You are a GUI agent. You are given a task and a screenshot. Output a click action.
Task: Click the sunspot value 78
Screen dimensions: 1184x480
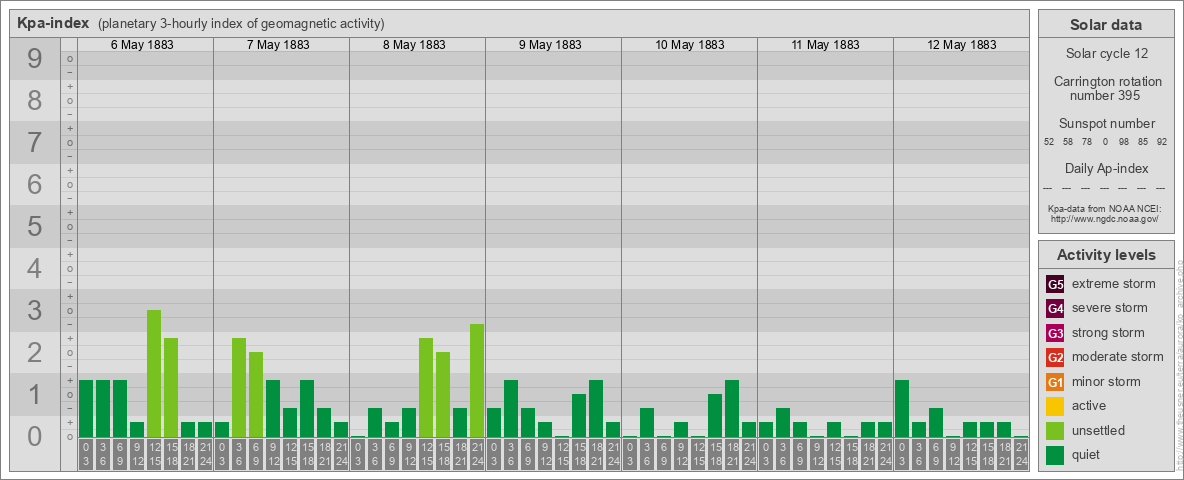click(x=1087, y=142)
